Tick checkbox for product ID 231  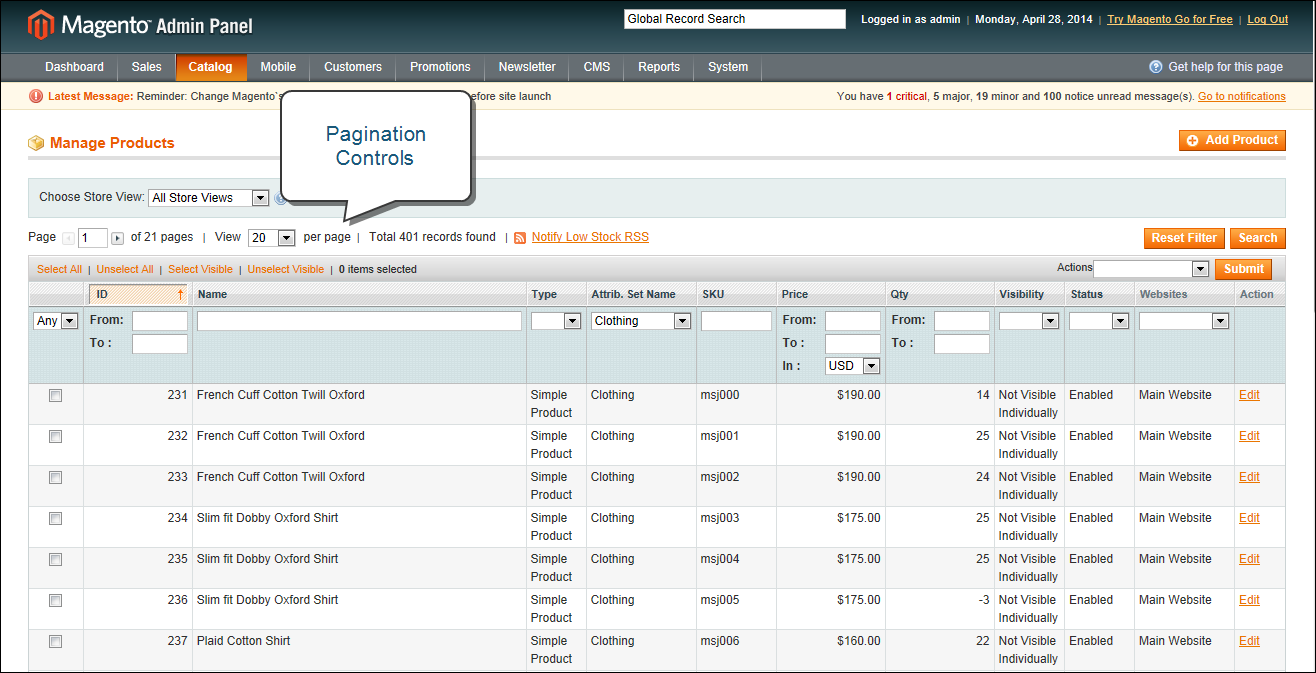click(x=56, y=396)
